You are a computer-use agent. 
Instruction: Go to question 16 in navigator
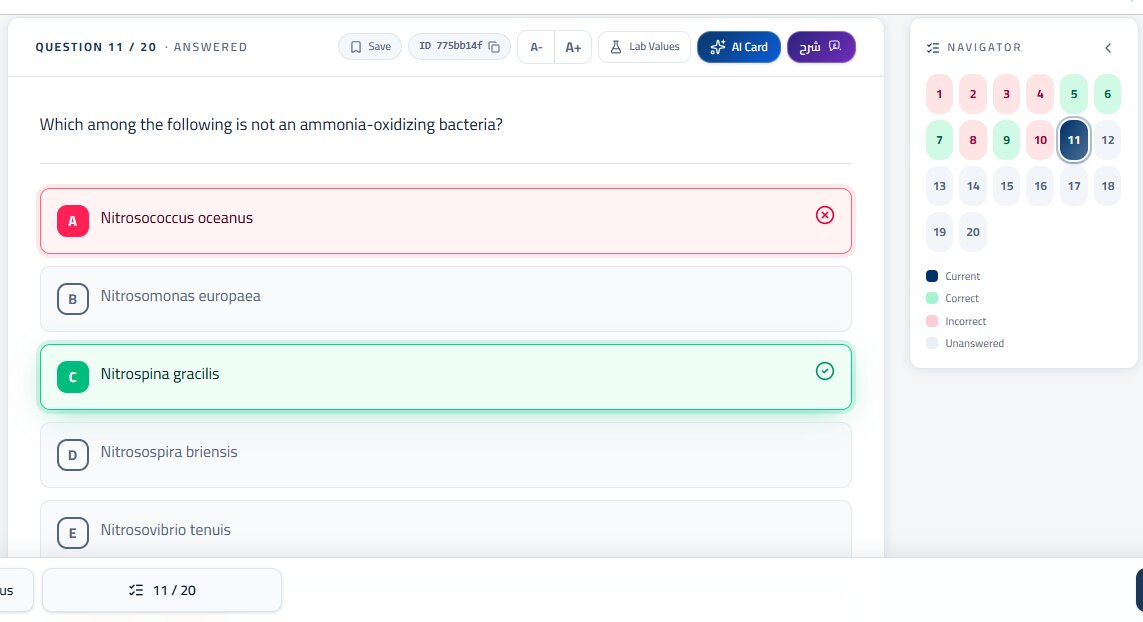coord(1040,186)
